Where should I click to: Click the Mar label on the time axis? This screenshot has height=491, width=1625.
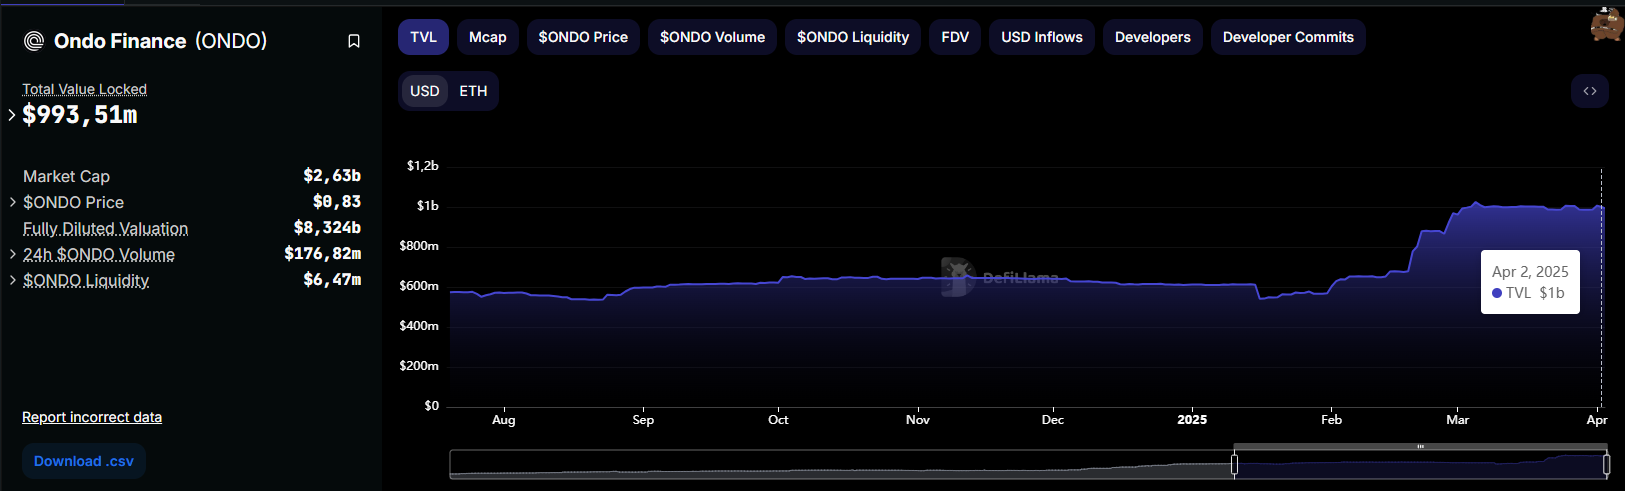pos(1458,420)
